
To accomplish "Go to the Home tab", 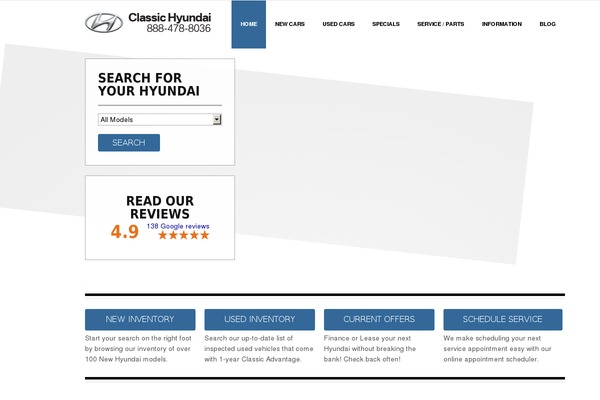I will (x=249, y=24).
